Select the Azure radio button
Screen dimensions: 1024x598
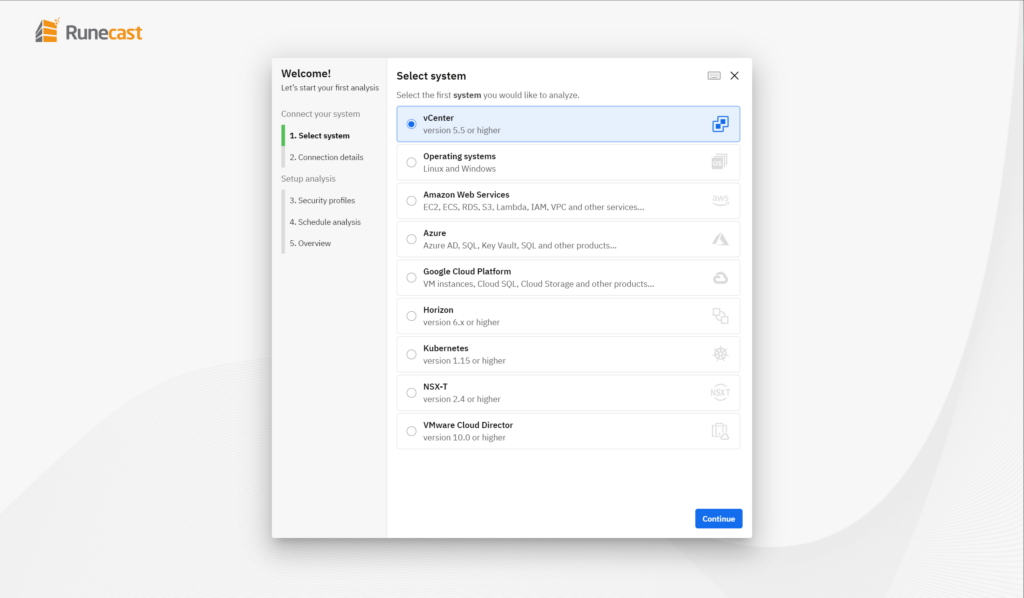411,239
